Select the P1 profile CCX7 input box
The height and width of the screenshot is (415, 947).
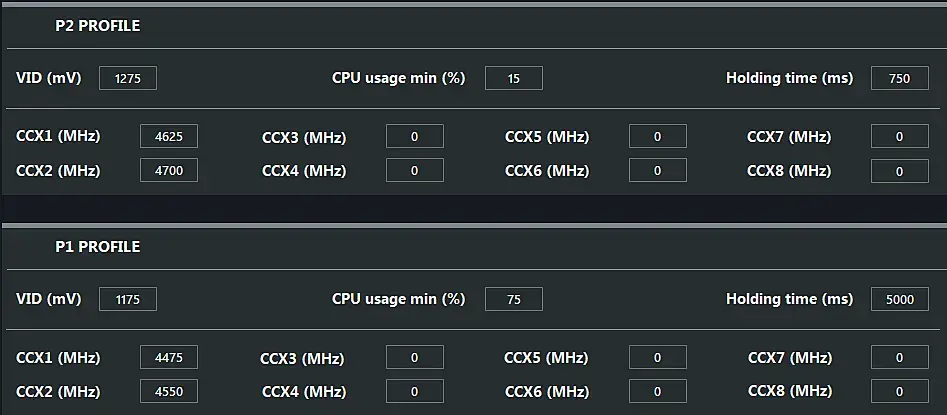[900, 358]
